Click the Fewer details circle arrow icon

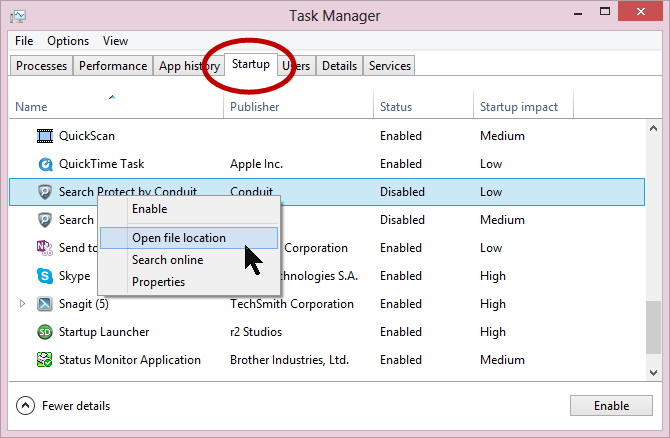pyautogui.click(x=25, y=405)
